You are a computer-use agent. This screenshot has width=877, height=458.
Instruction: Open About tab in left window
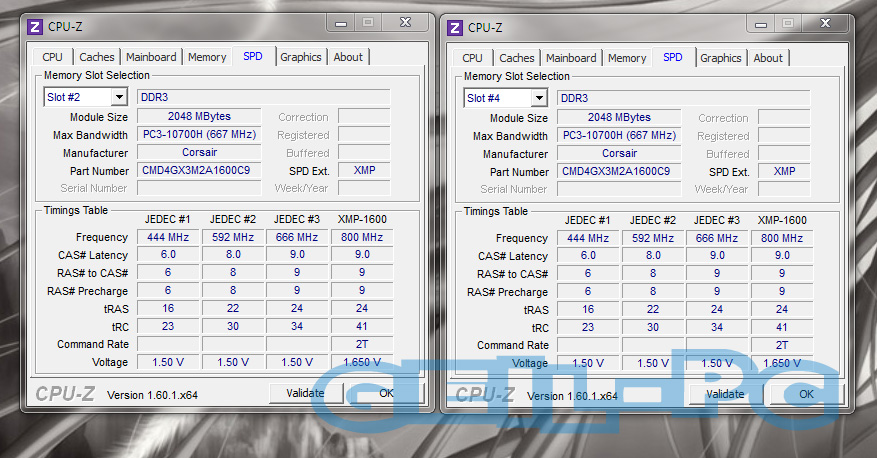pyautogui.click(x=348, y=57)
